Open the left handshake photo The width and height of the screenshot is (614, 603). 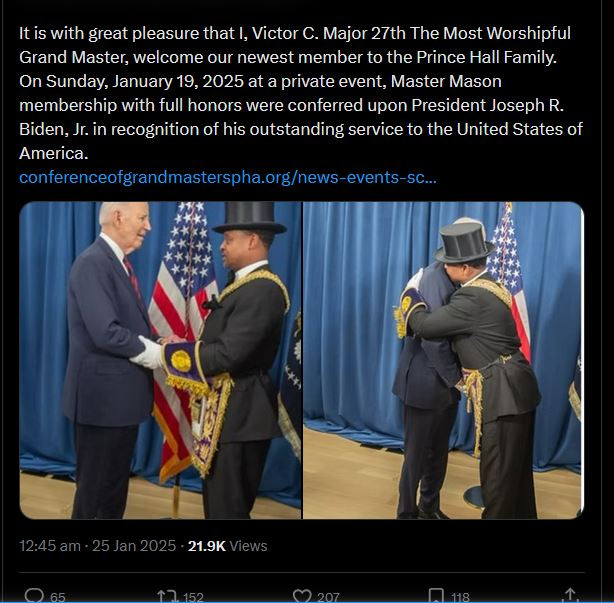click(x=160, y=360)
